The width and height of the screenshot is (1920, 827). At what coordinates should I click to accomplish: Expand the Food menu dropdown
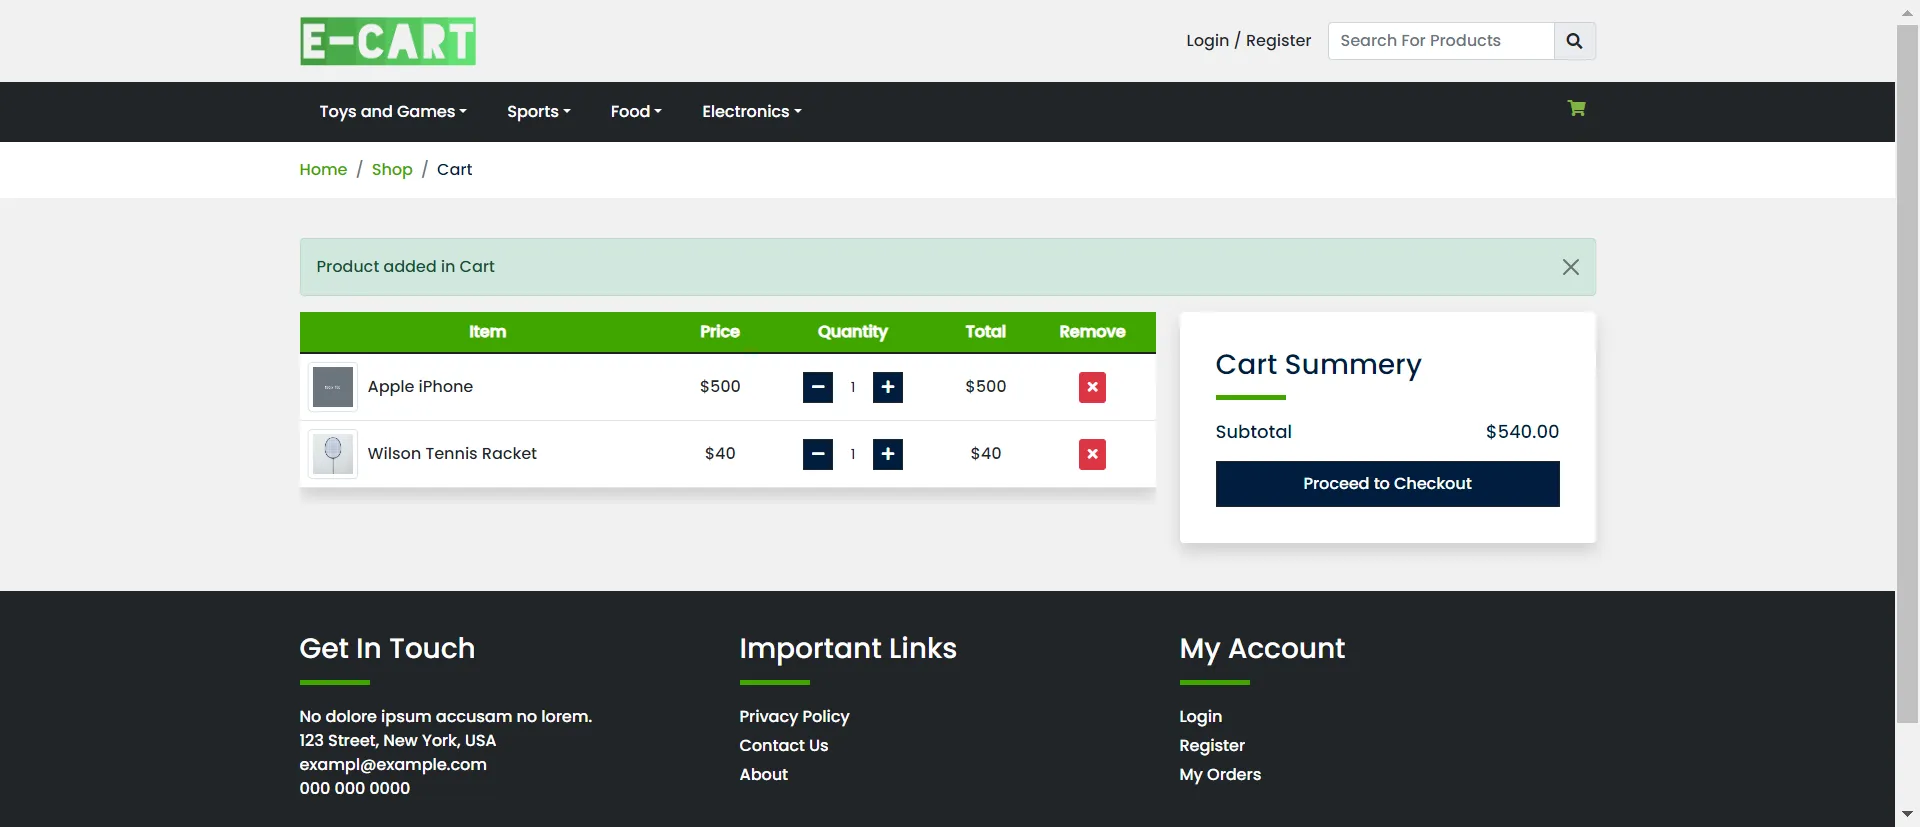(636, 112)
